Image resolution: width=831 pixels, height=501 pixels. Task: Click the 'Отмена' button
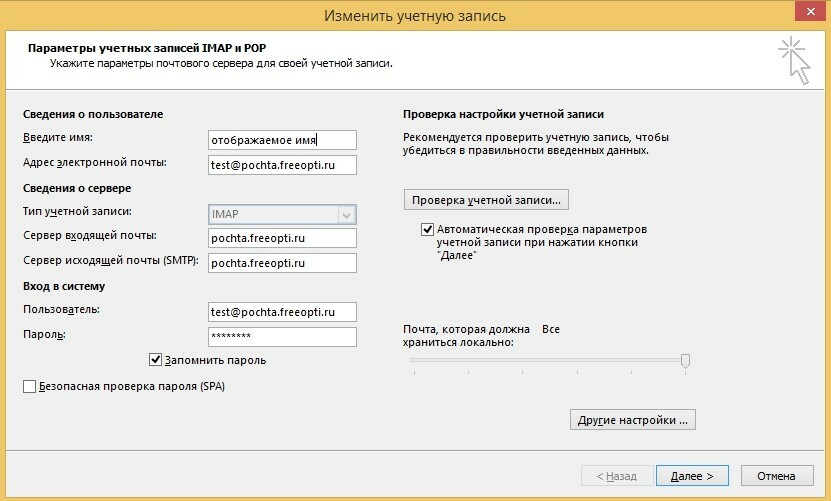click(x=776, y=476)
